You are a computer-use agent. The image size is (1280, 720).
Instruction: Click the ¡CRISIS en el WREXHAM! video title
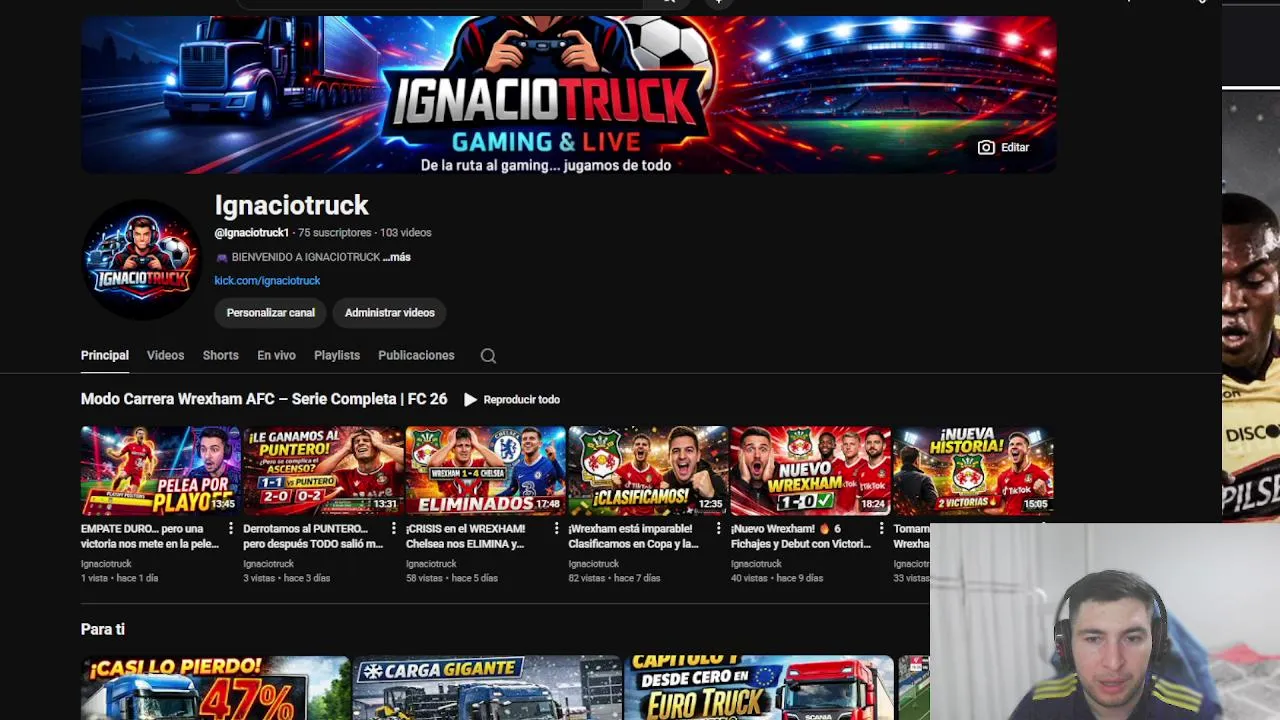point(466,536)
